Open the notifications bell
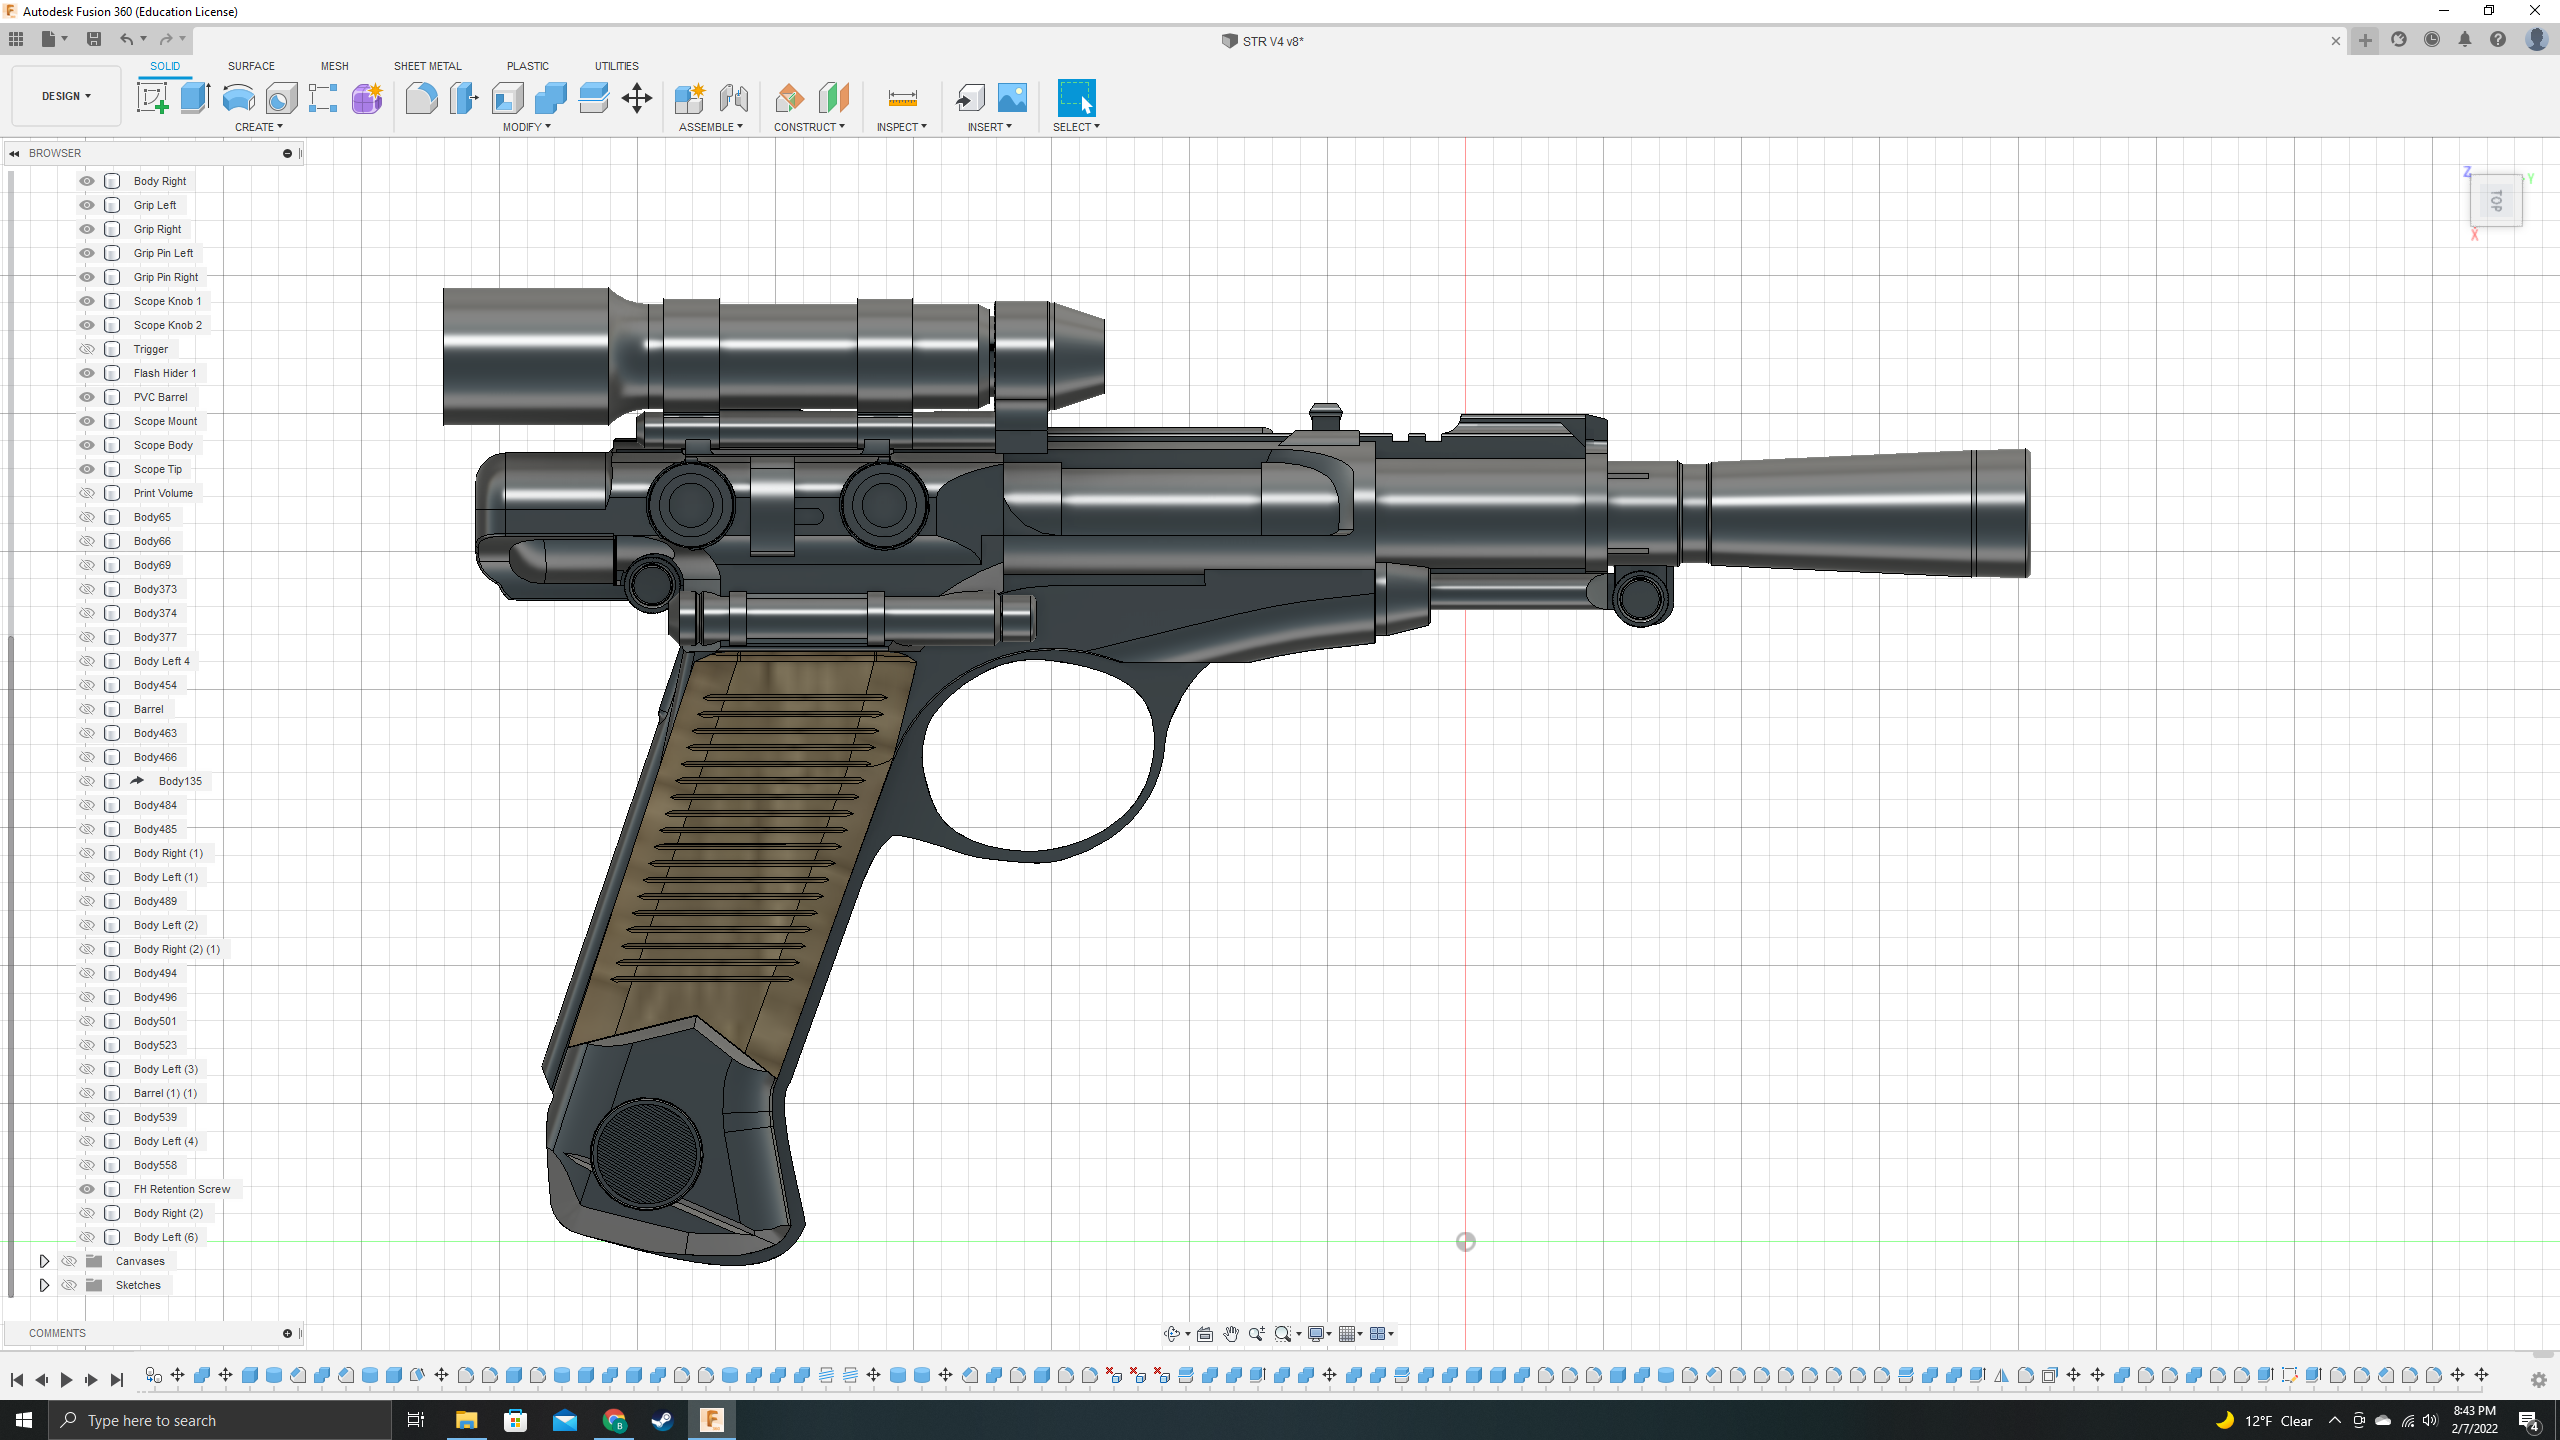The height and width of the screenshot is (1440, 2560). [2465, 40]
